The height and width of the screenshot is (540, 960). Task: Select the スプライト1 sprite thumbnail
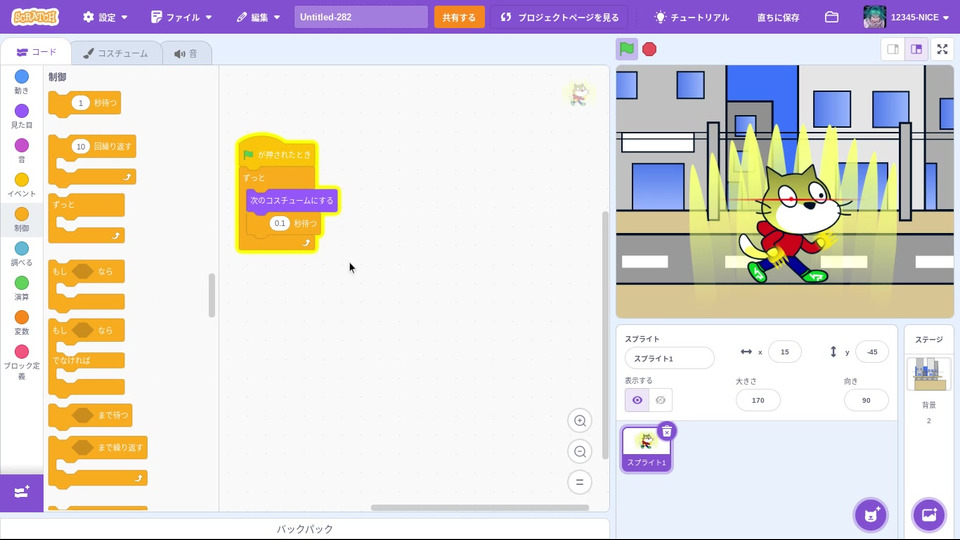(647, 449)
